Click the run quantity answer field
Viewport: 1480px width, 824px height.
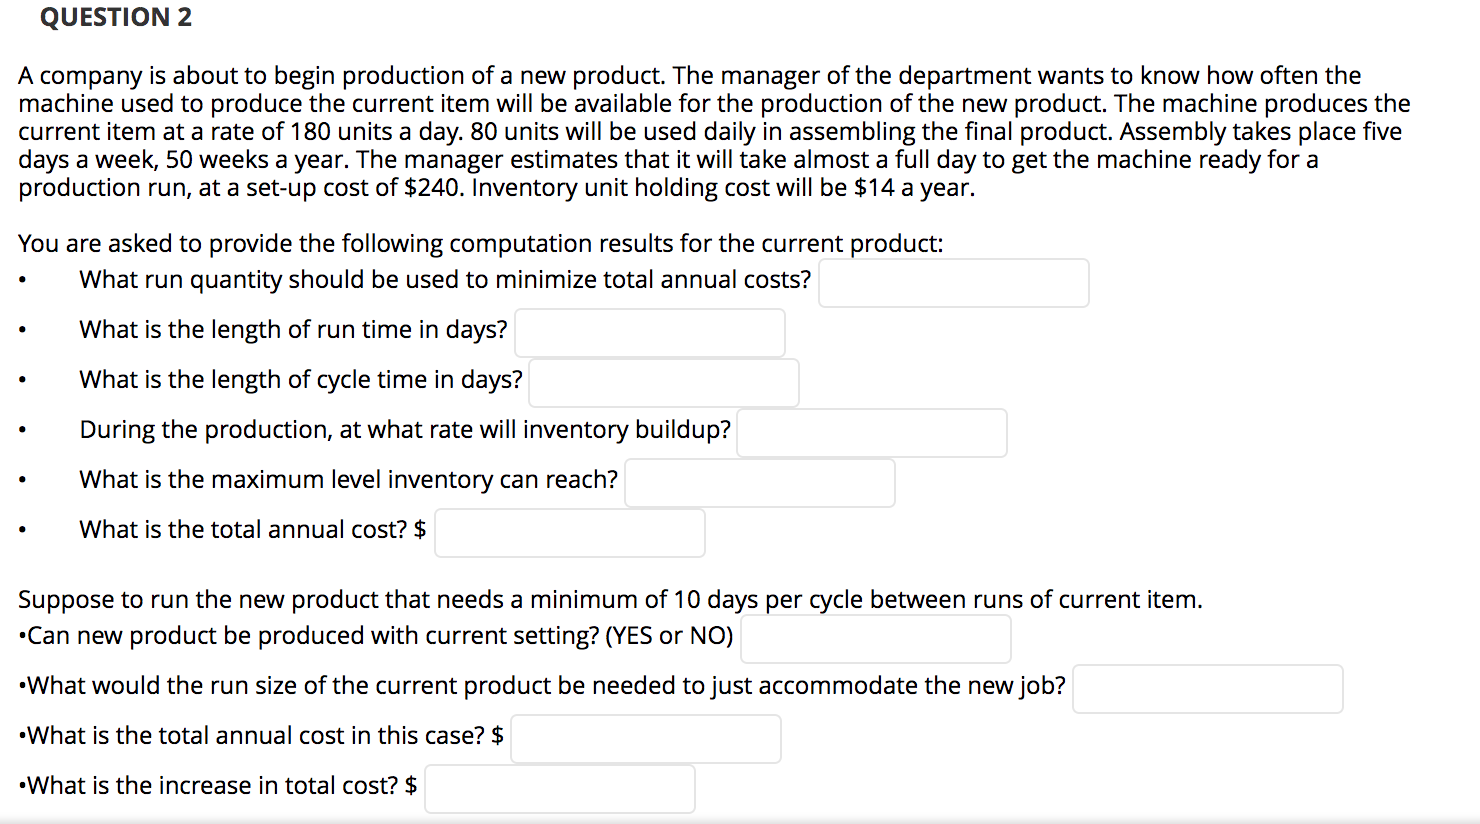click(x=952, y=282)
